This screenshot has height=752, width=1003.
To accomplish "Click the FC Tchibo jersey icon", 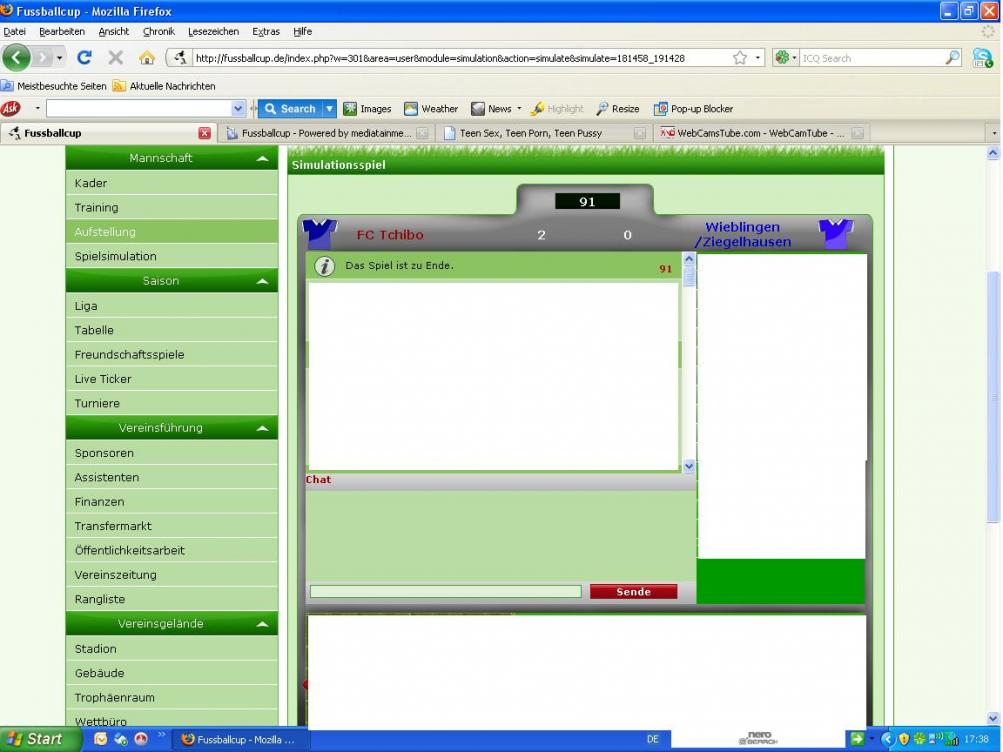I will tap(320, 234).
